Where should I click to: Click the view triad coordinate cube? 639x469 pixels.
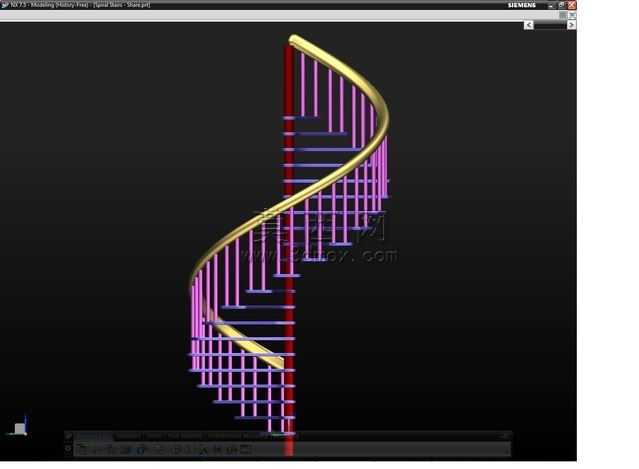(x=19, y=428)
